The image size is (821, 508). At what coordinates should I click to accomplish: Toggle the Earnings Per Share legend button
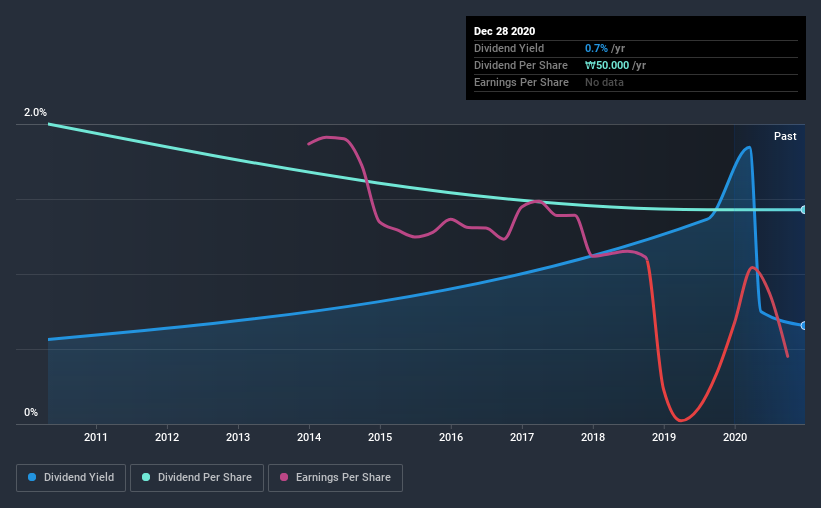(x=335, y=478)
